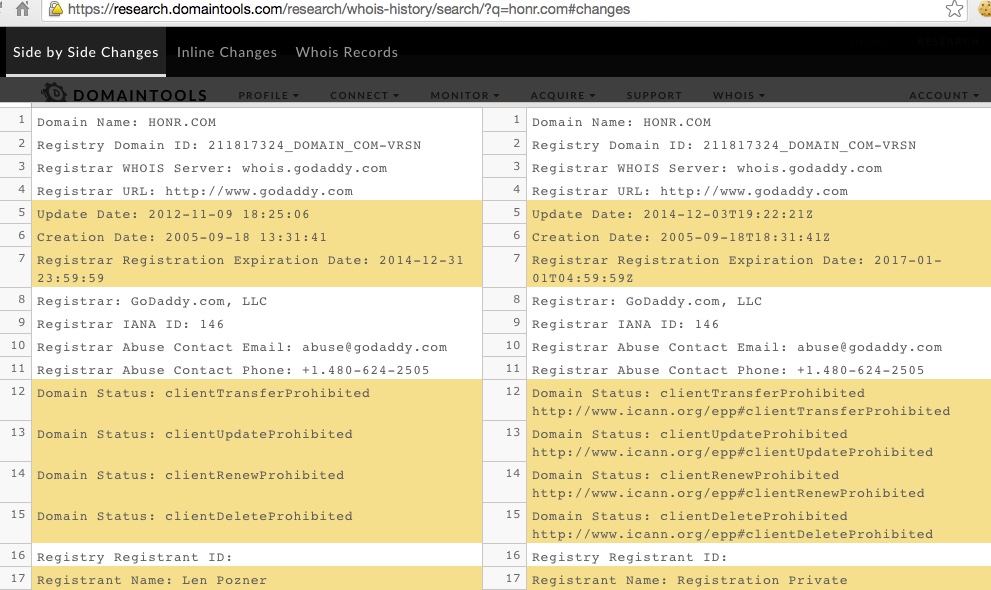Bookmark this page with the star icon
Screen dimensions: 991x590
click(x=954, y=10)
